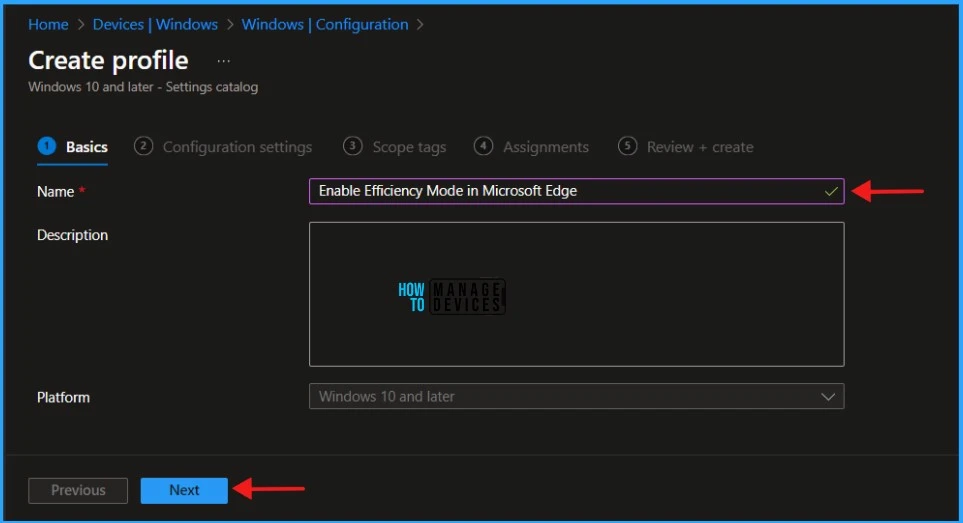Image resolution: width=963 pixels, height=523 pixels.
Task: Open the ellipsis menu beside Create profile
Action: [224, 61]
